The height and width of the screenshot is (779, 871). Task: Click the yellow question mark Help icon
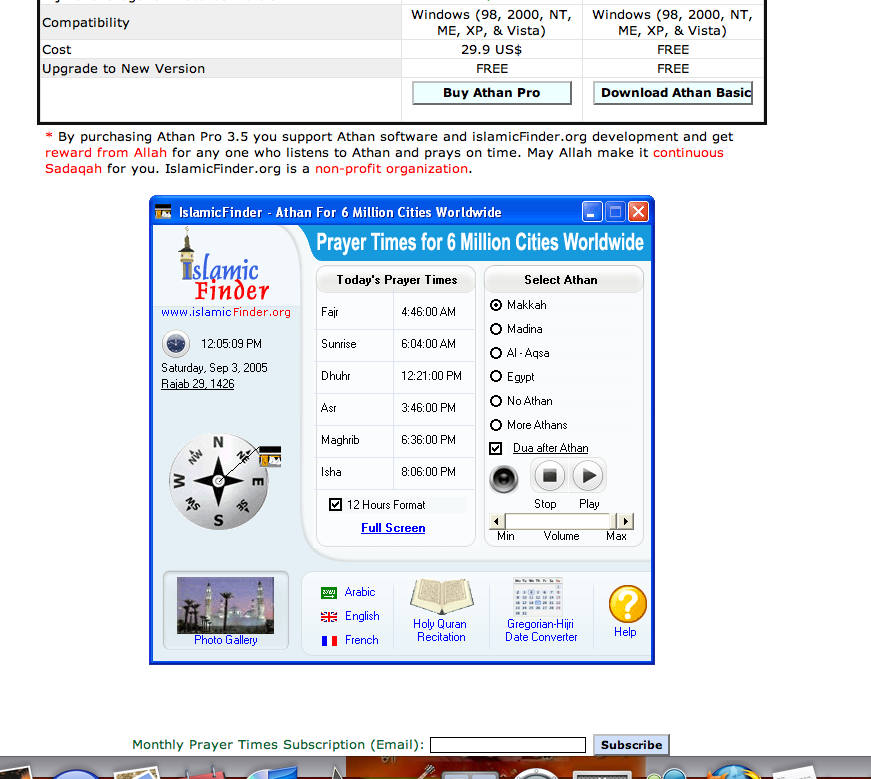[628, 604]
